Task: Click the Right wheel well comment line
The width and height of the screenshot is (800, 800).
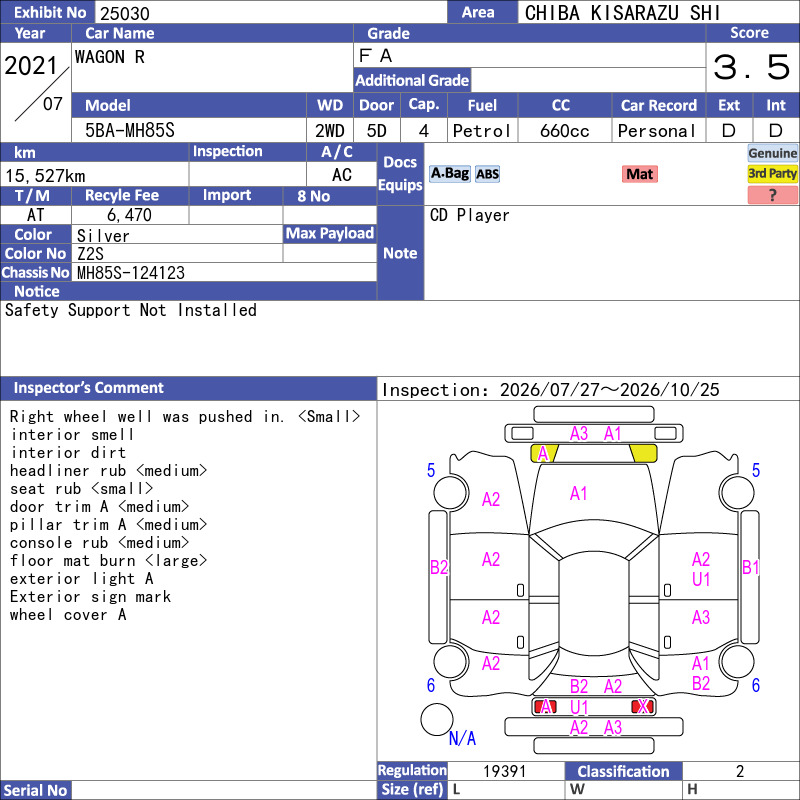Action: tap(185, 416)
